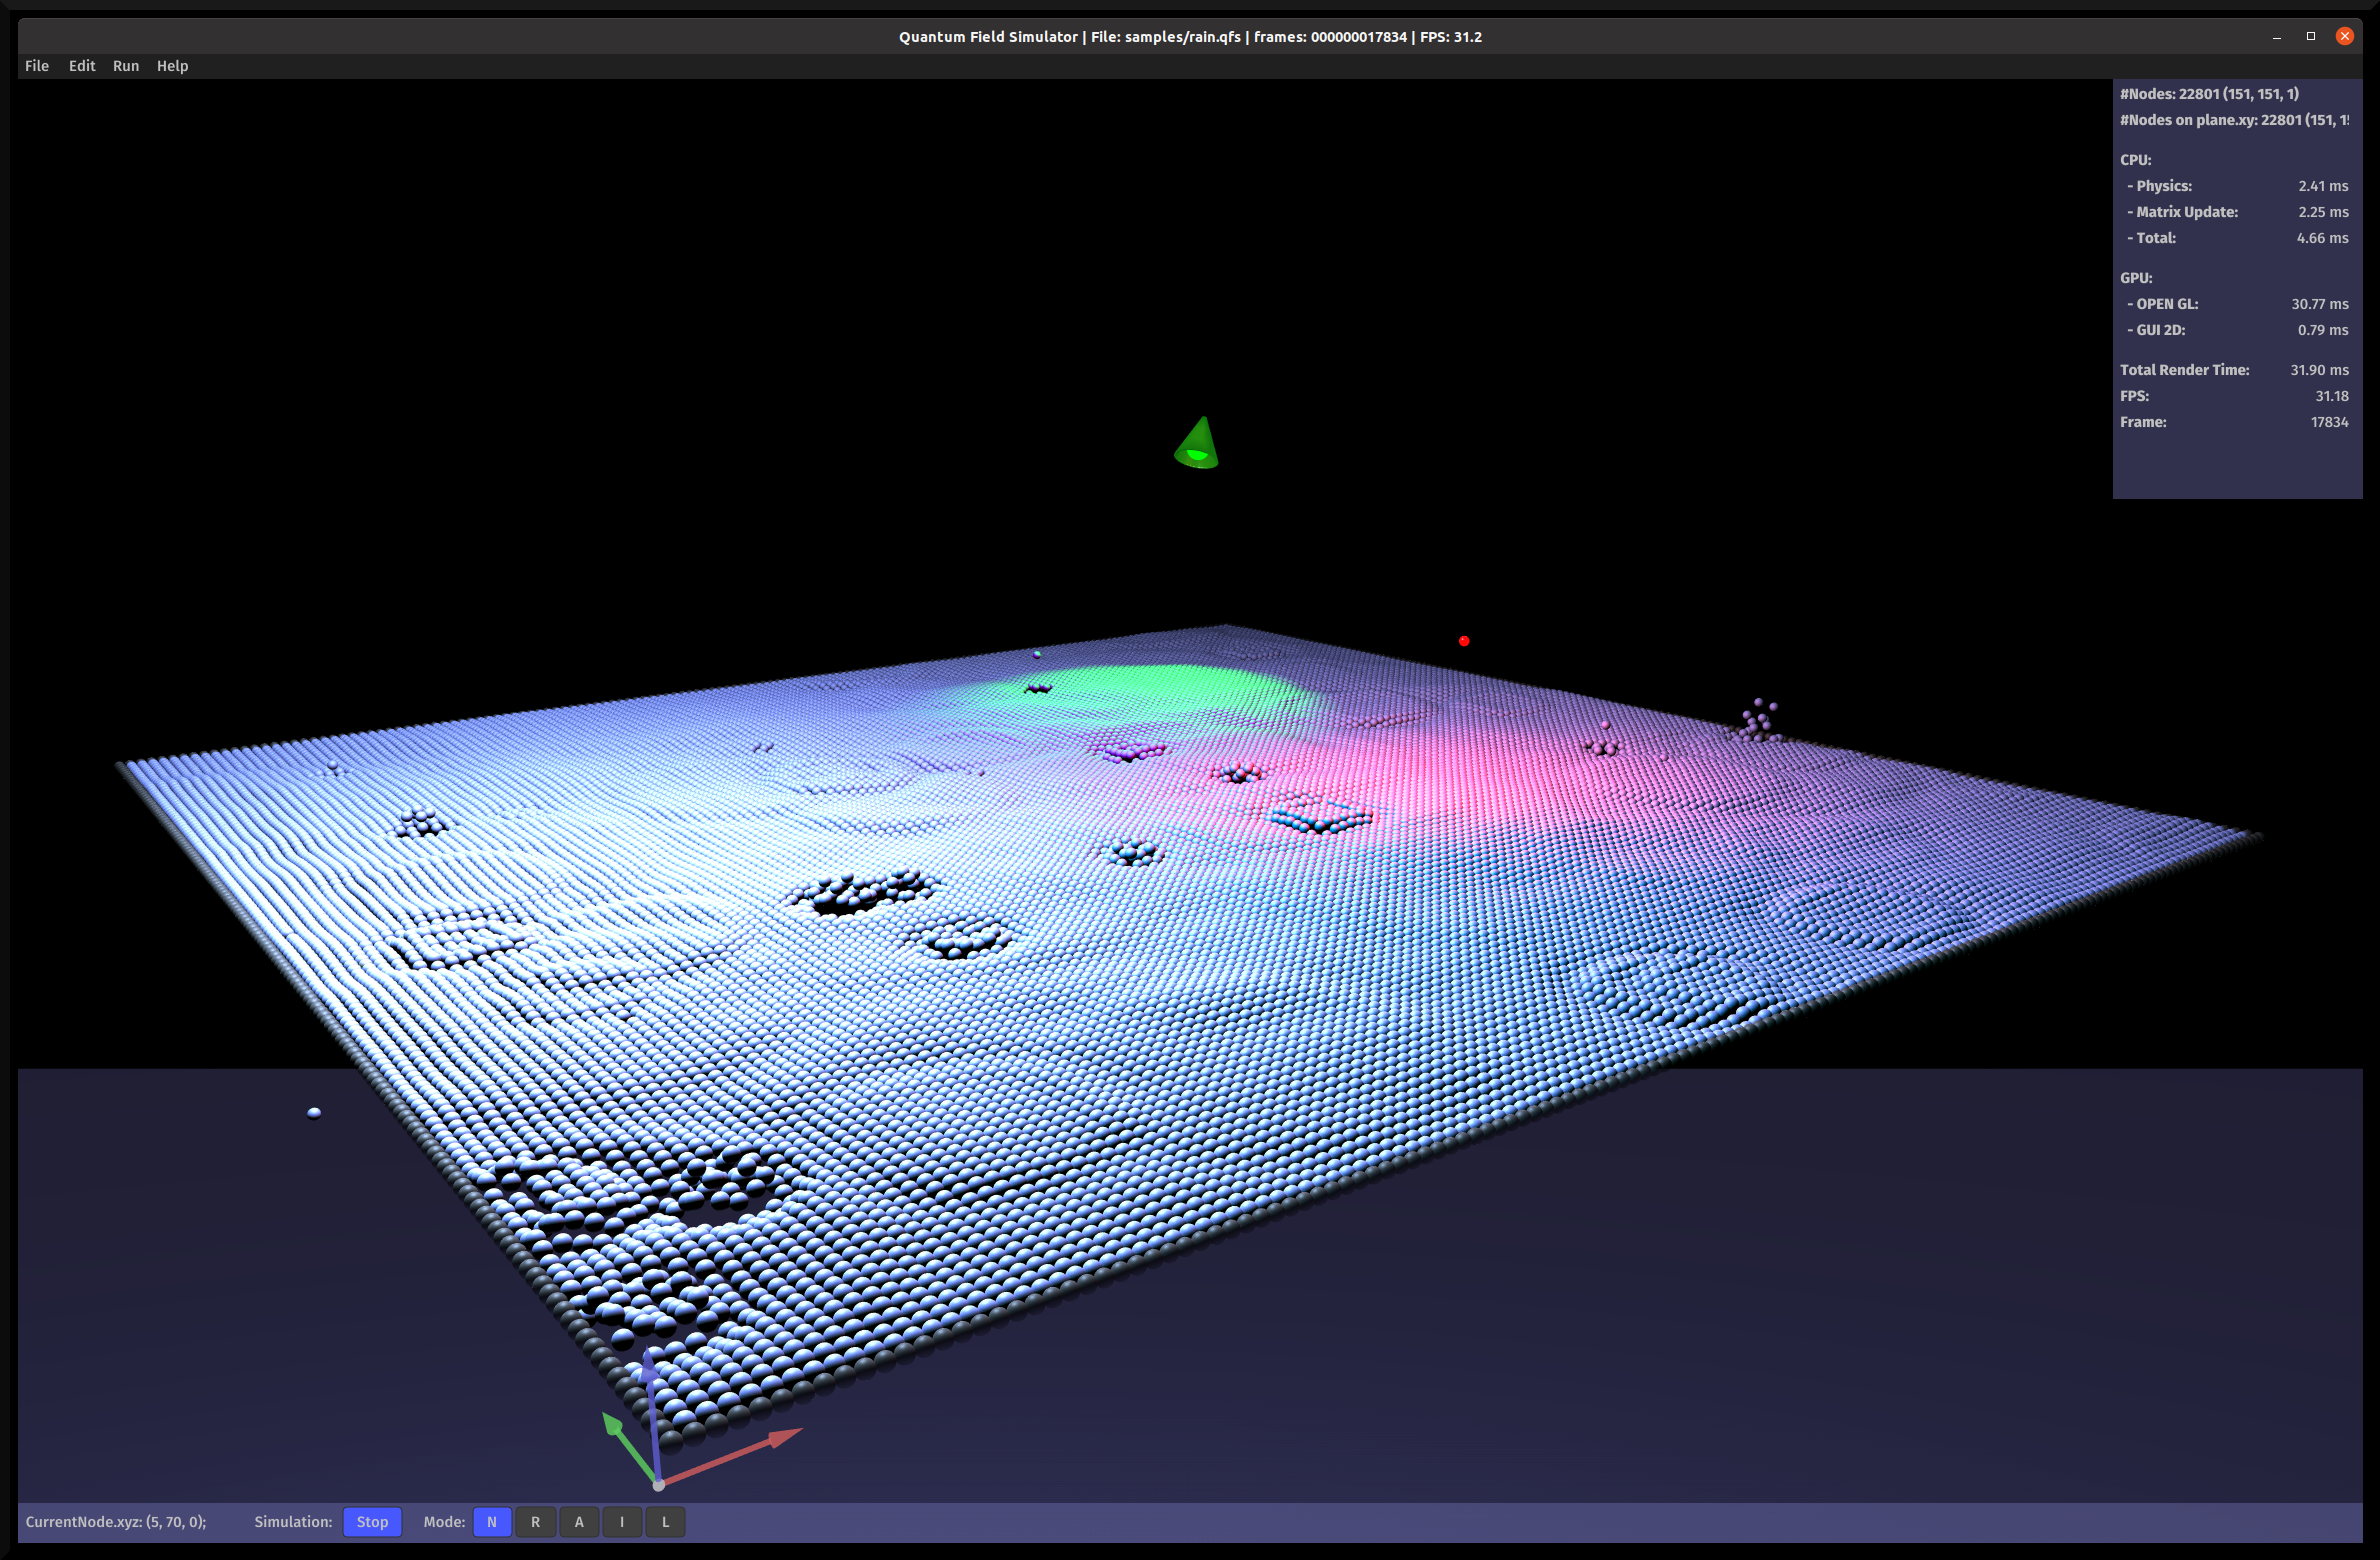The height and width of the screenshot is (1560, 2380).
Task: Click the stray floating sphere left of grid
Action: coord(314,1112)
